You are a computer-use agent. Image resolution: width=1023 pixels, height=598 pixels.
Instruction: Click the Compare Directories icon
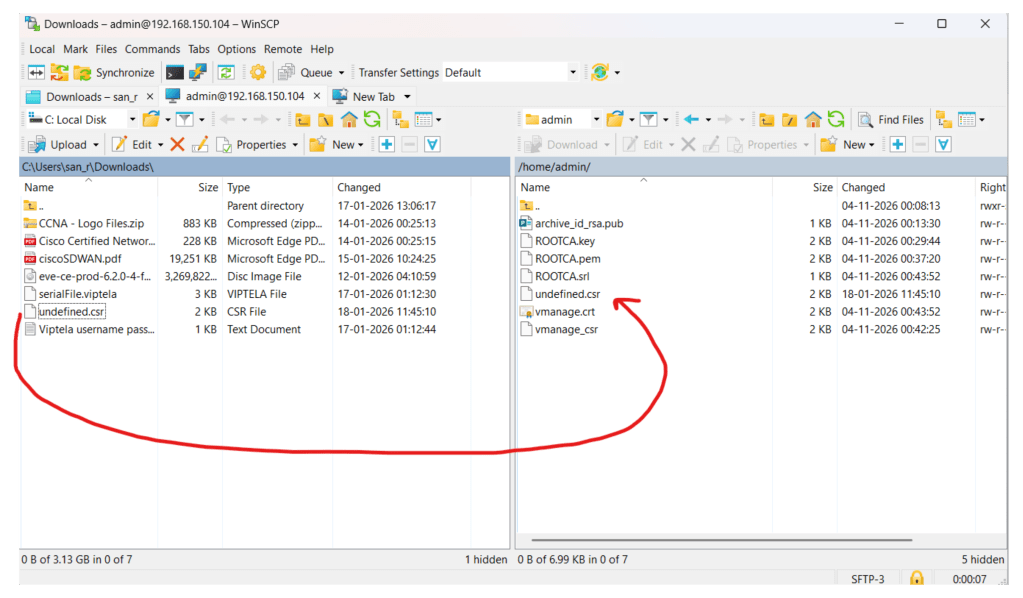pos(36,72)
